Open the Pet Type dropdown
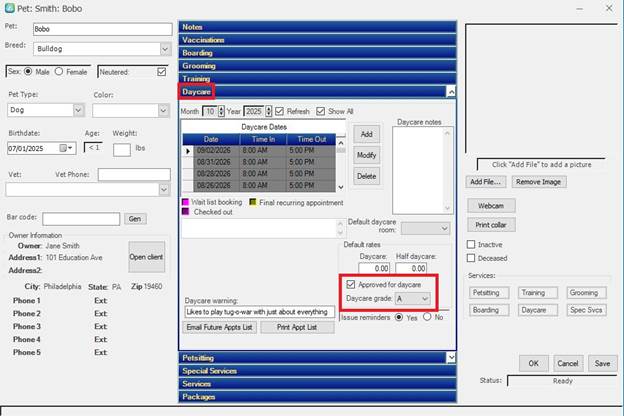 point(78,110)
